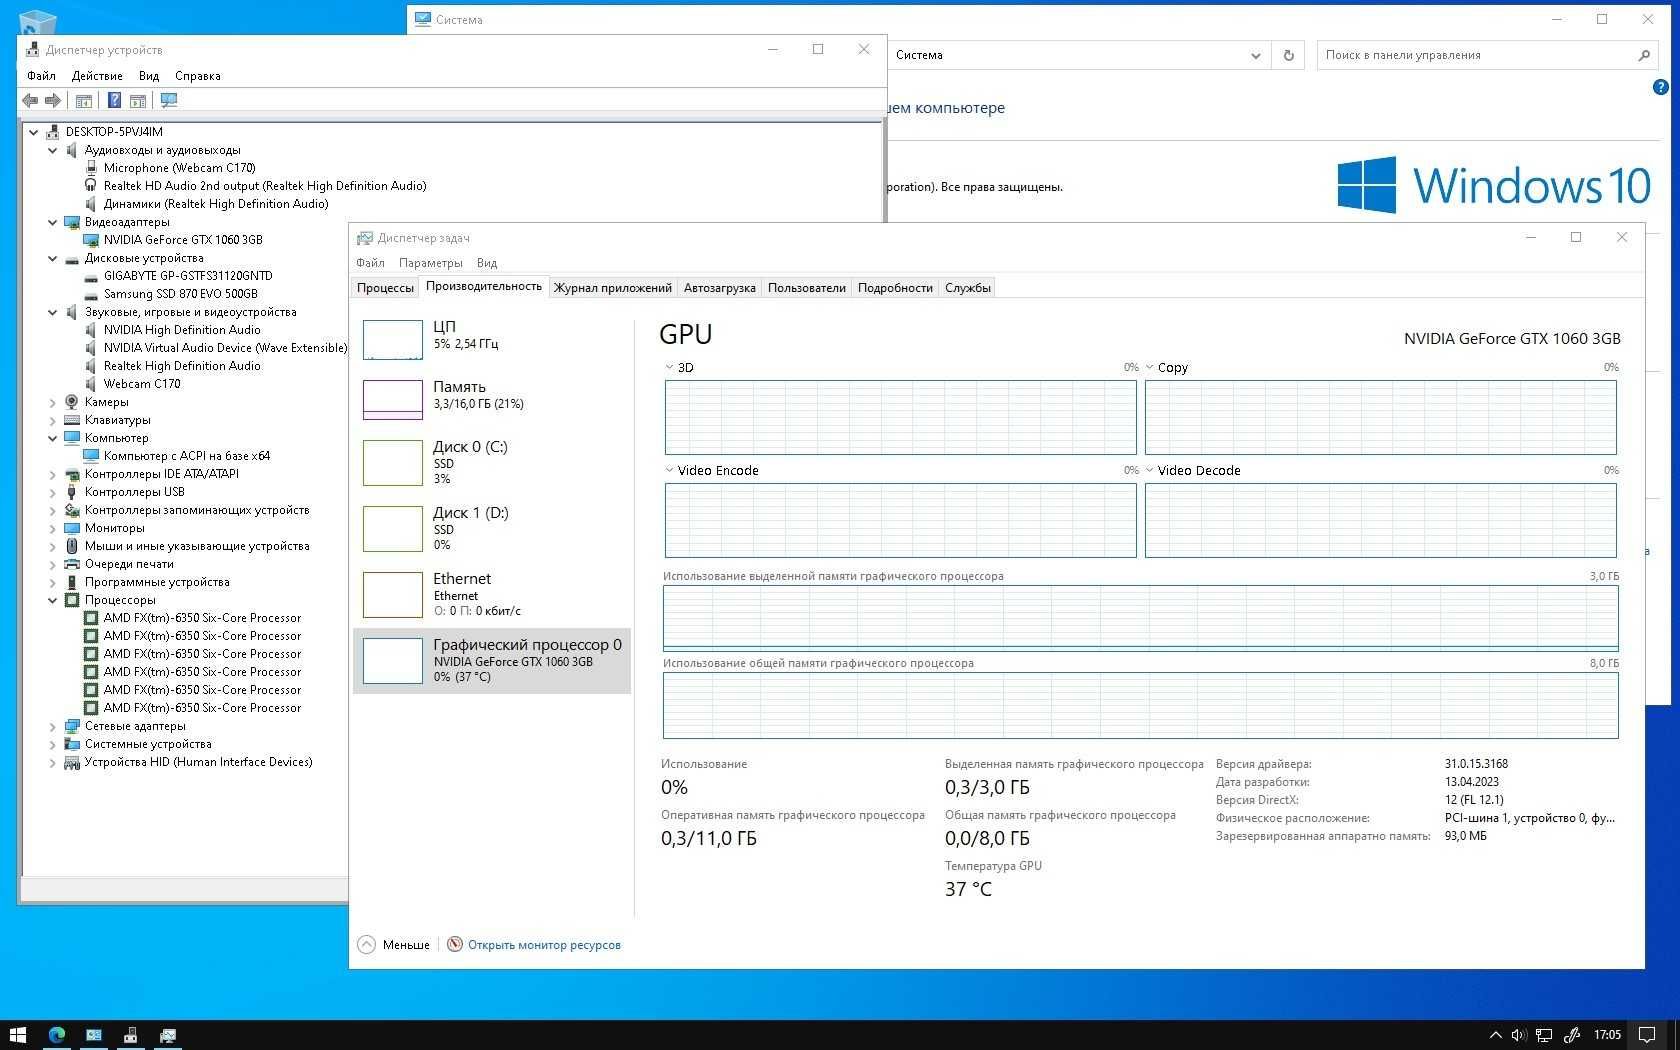The height and width of the screenshot is (1050, 1680).
Task: Open the notification center icon
Action: tap(1647, 1035)
